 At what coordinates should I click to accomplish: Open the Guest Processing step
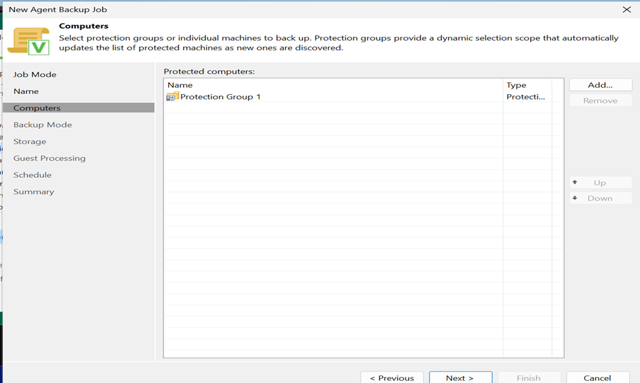pyautogui.click(x=49, y=158)
